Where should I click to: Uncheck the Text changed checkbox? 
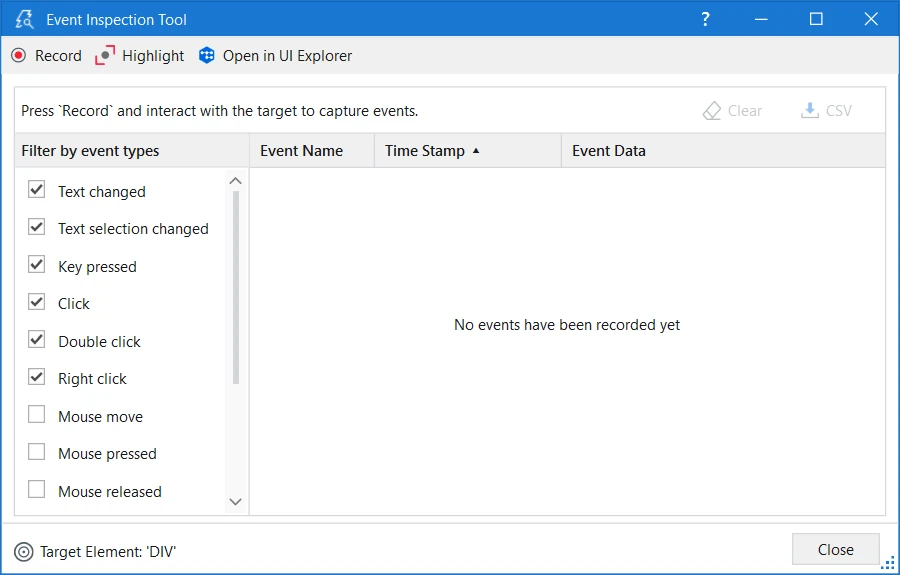pos(37,190)
